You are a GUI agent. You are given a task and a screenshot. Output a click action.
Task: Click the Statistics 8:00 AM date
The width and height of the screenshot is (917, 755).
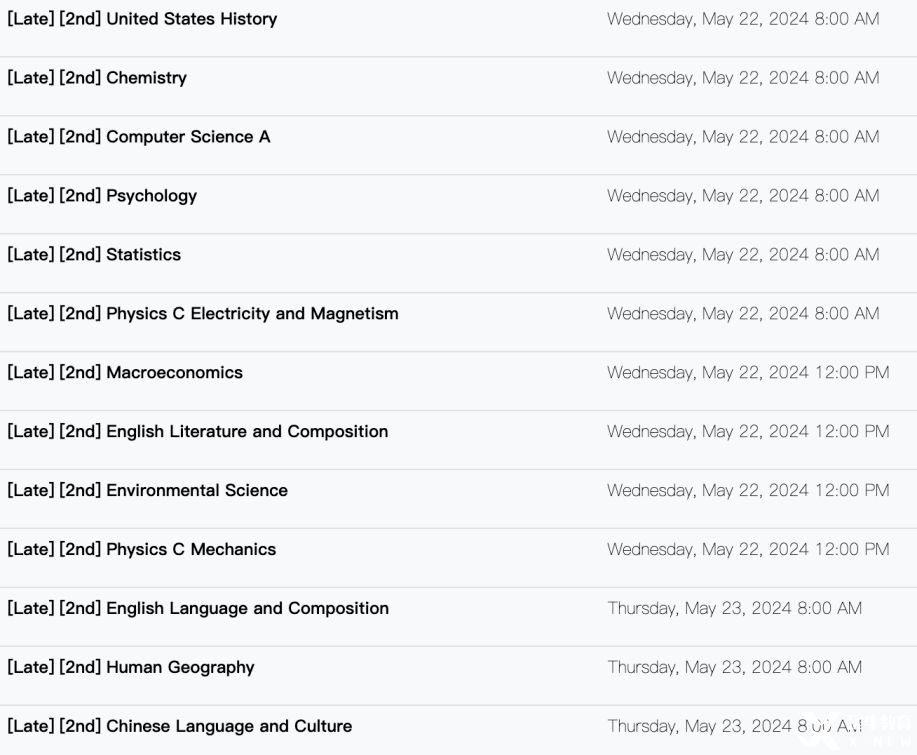pyautogui.click(x=743, y=255)
